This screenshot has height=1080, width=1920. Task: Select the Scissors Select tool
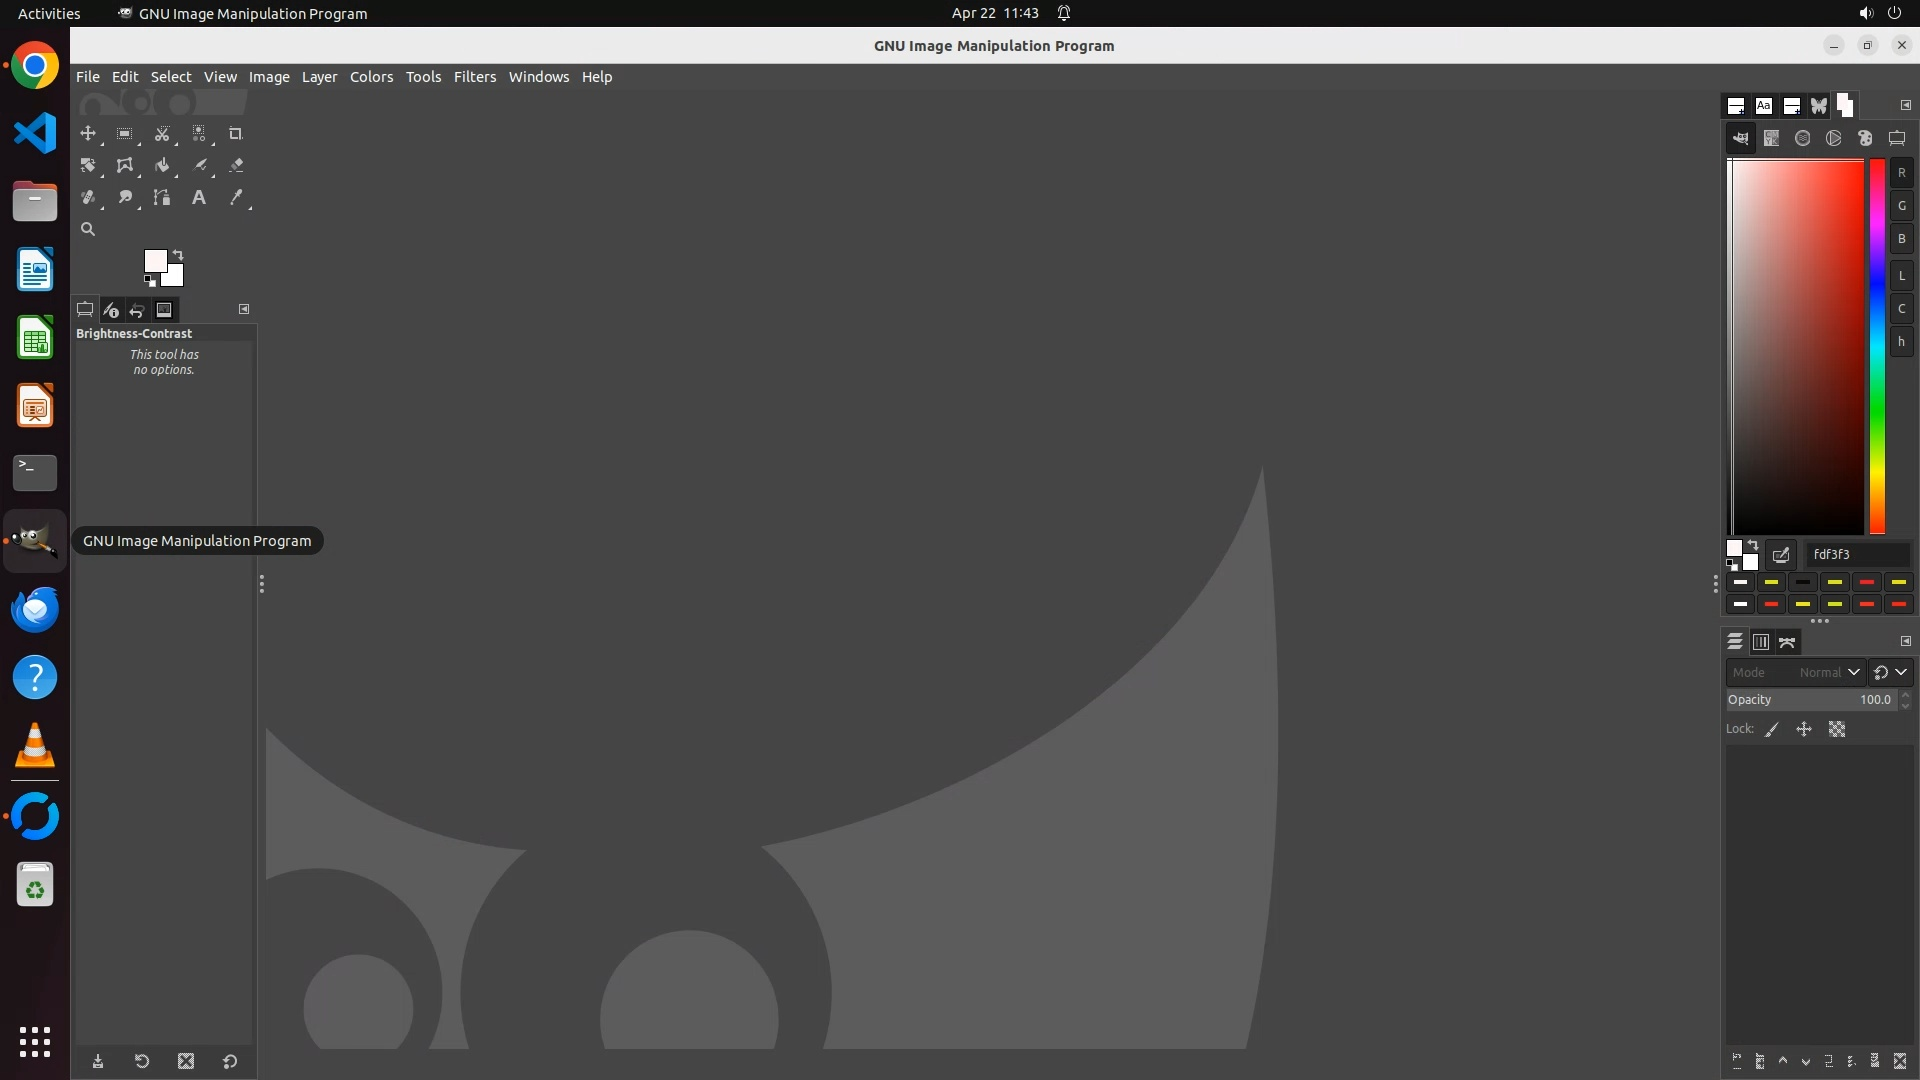[161, 134]
